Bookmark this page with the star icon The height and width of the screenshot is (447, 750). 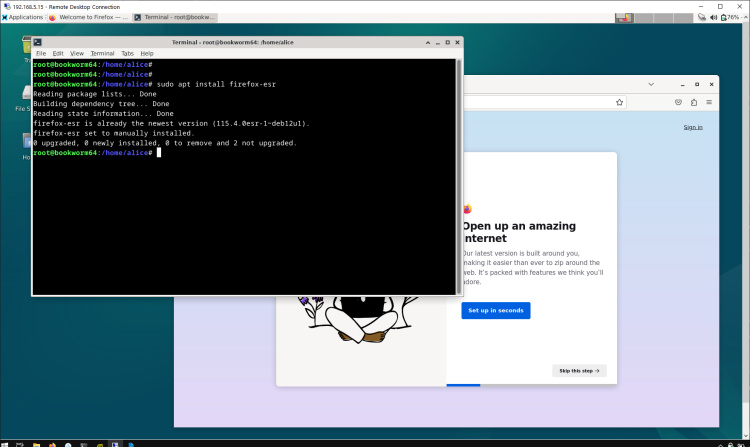point(620,101)
